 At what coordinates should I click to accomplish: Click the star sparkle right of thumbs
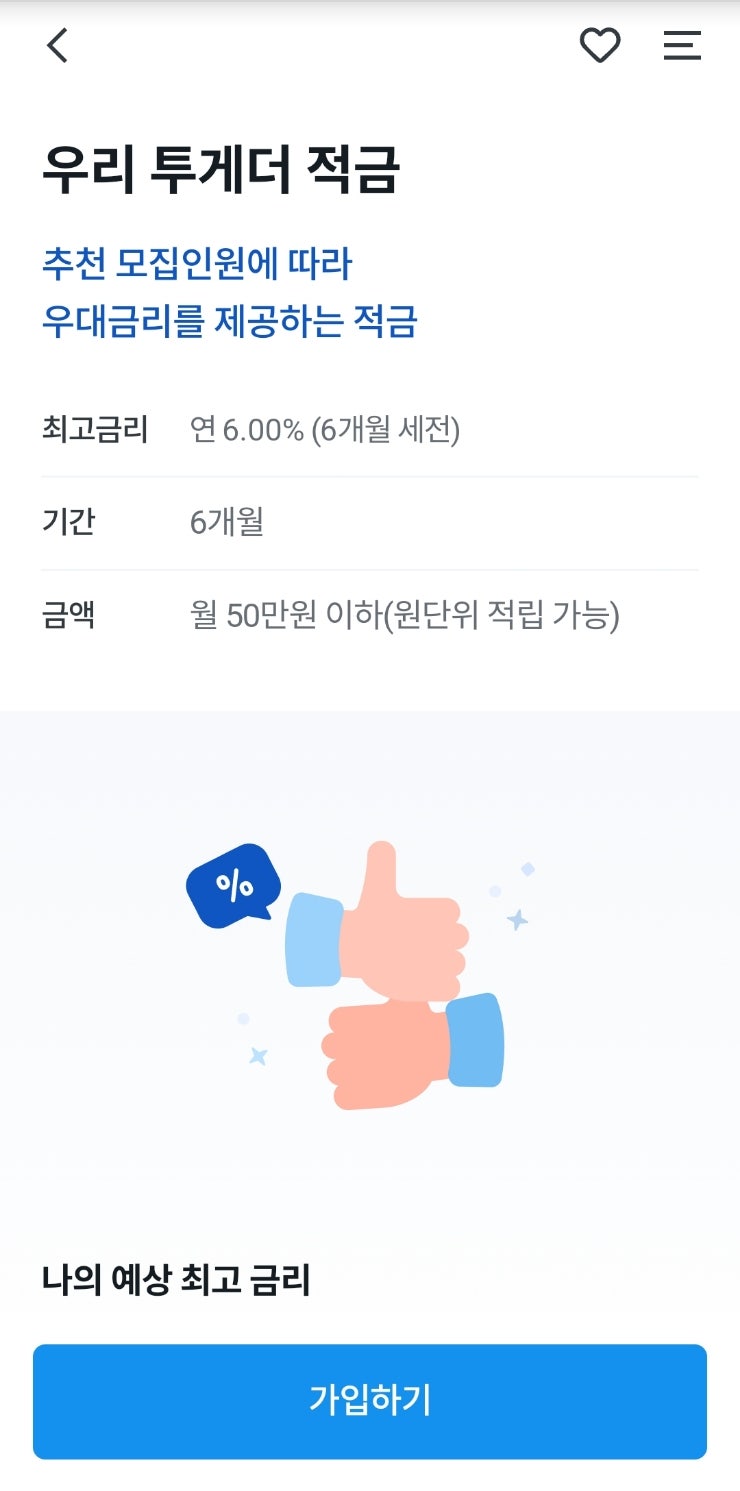[517, 919]
